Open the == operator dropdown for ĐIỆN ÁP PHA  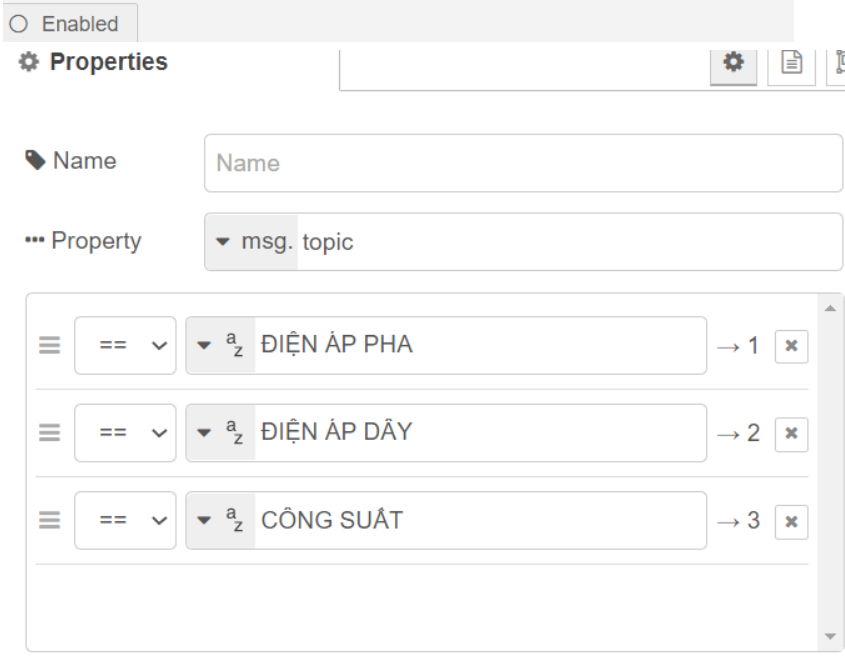click(x=125, y=346)
